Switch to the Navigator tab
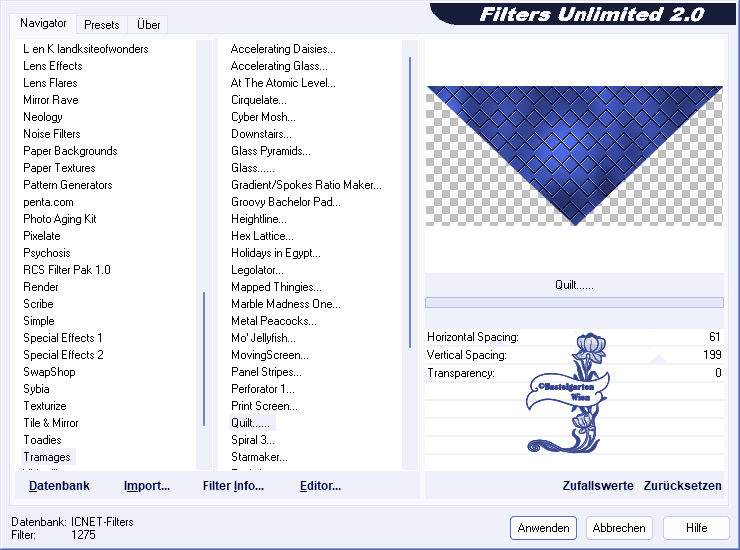This screenshot has height=550, width=740. 43,23
